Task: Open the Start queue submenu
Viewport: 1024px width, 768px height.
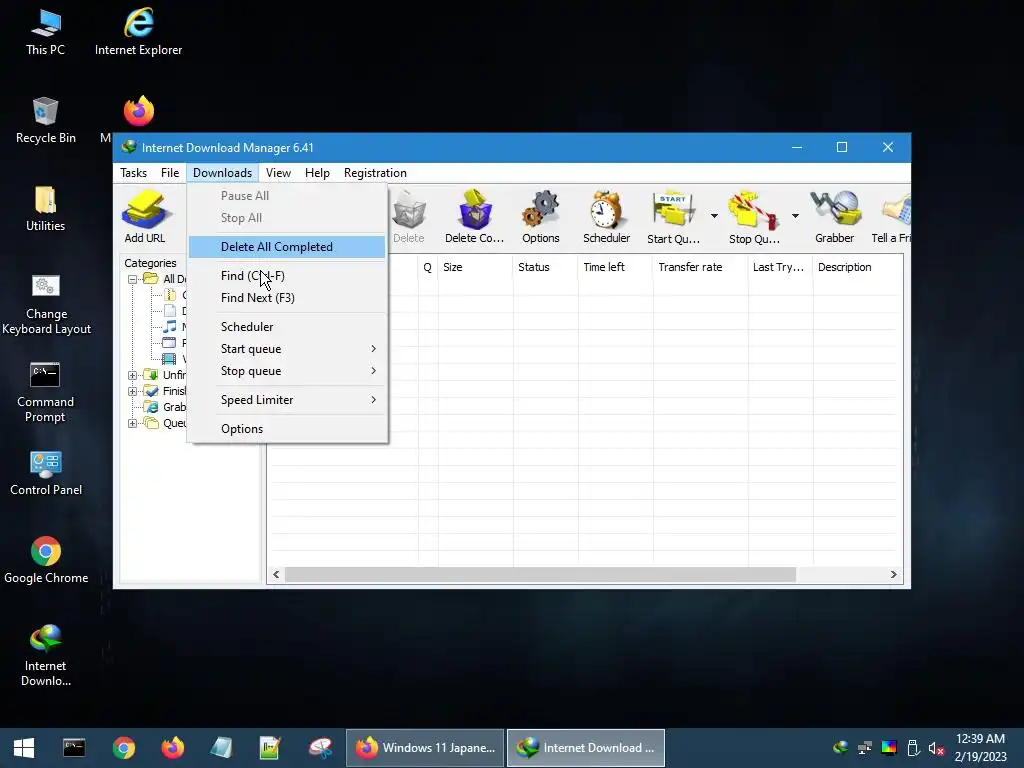Action: click(287, 349)
